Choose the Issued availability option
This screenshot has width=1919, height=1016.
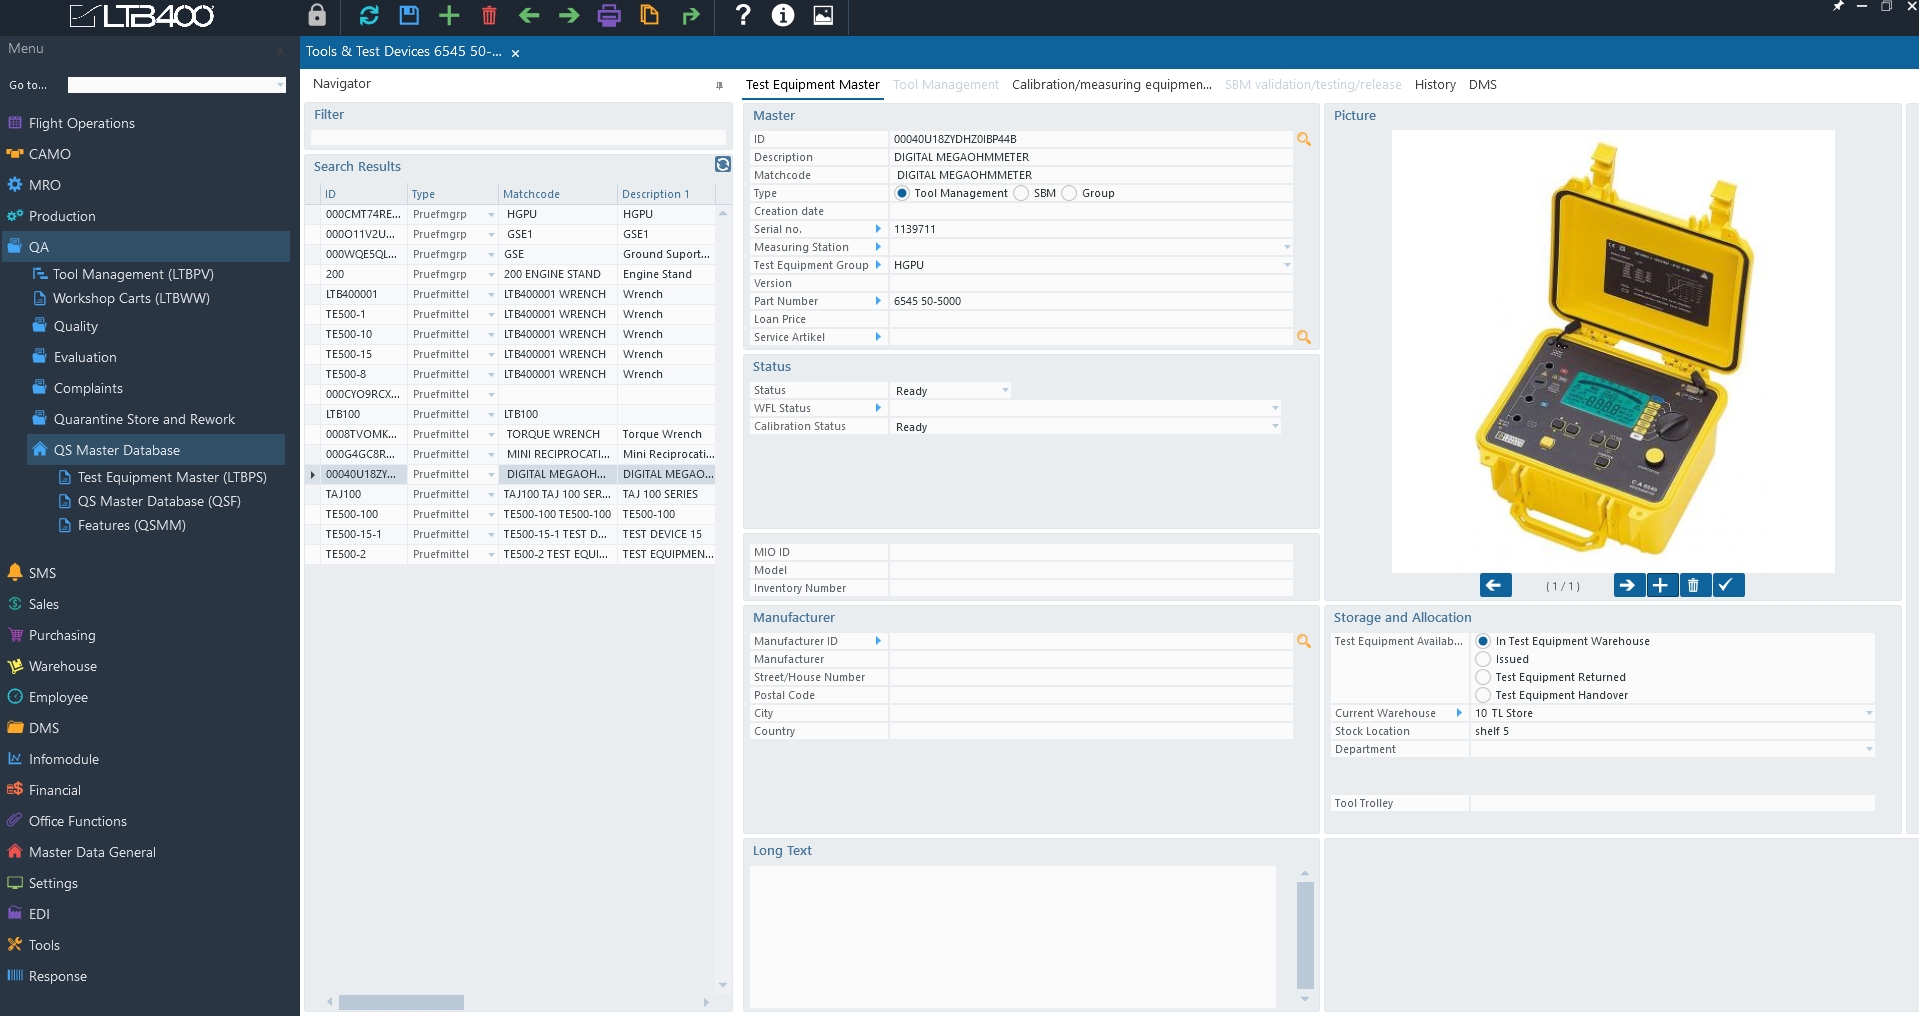point(1484,659)
